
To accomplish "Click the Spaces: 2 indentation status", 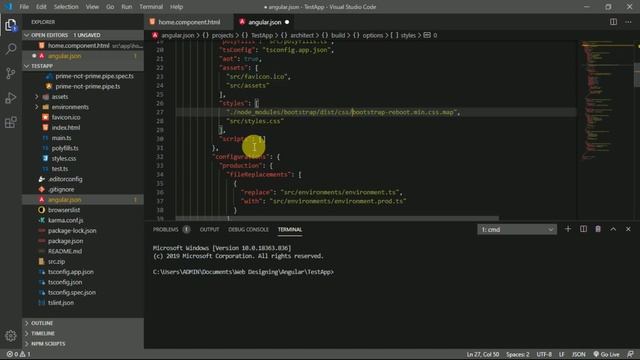I will (x=518, y=354).
